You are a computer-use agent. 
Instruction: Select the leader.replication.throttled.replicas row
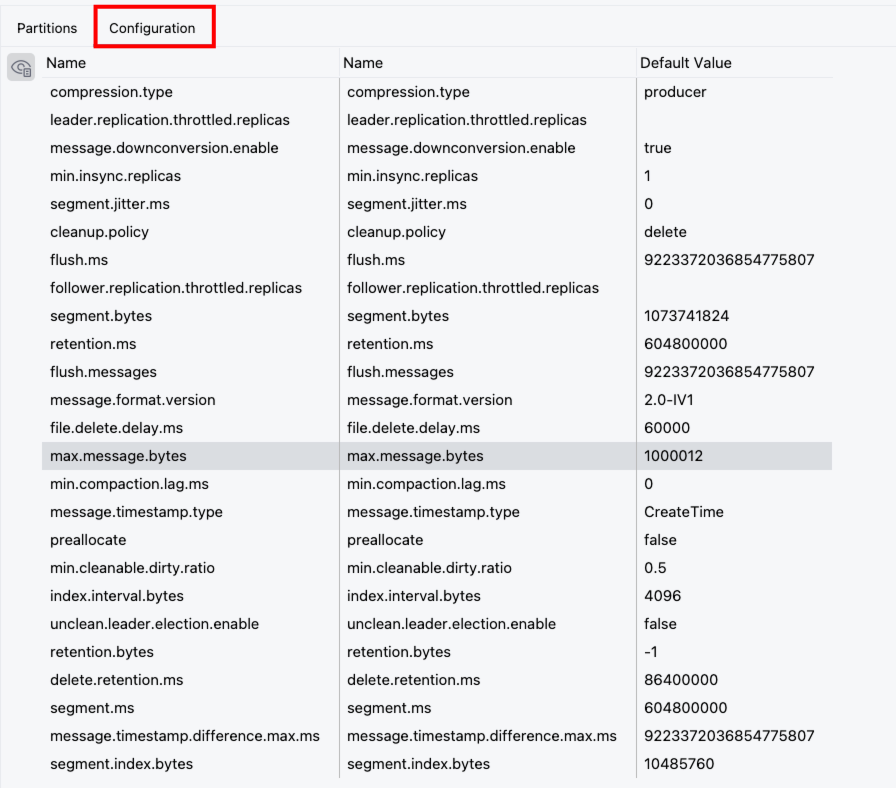tap(169, 120)
